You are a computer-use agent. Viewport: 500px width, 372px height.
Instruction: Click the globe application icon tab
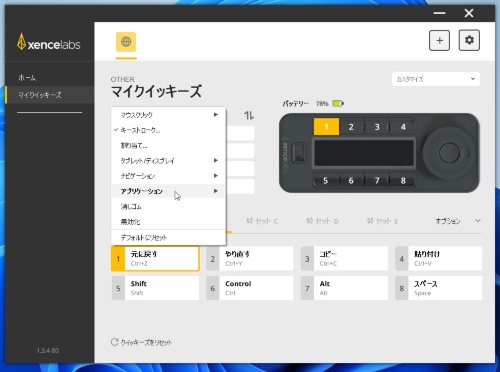pos(126,42)
